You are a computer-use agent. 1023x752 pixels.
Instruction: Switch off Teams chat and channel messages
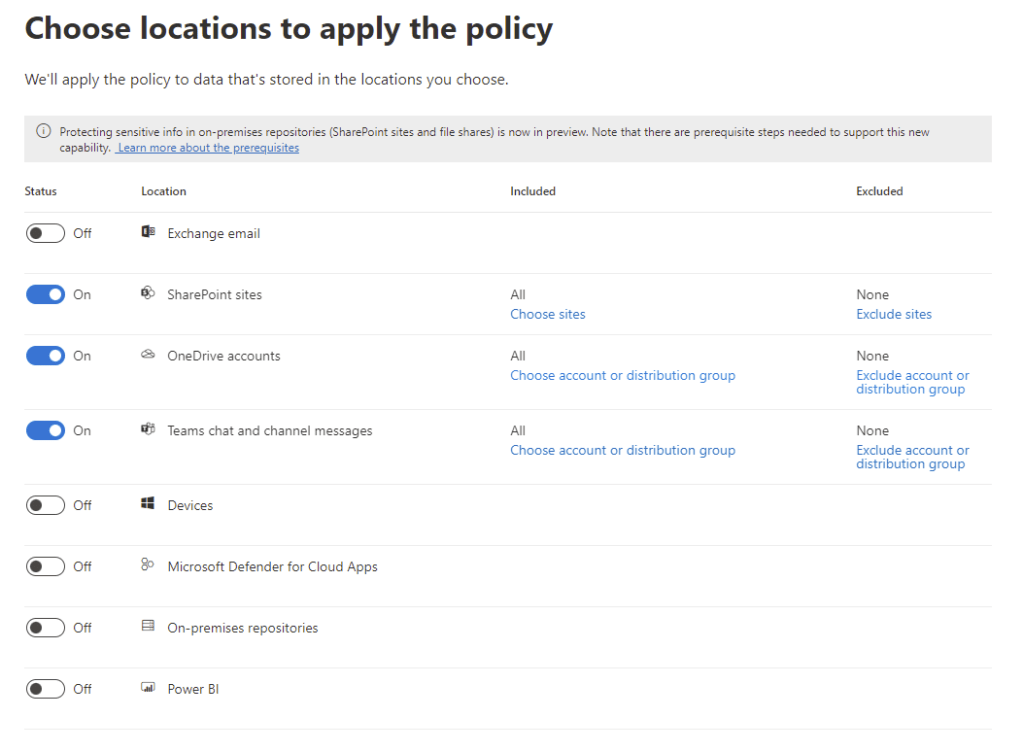click(x=45, y=431)
